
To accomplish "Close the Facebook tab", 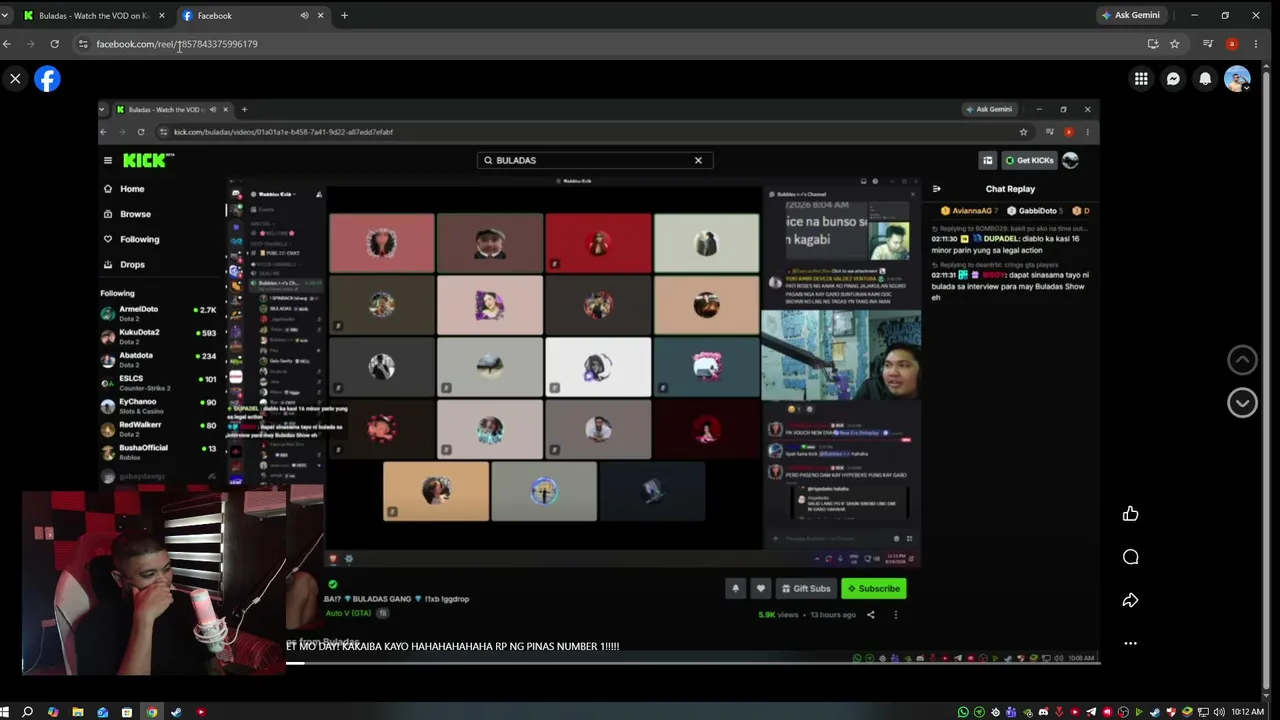I will tap(321, 16).
